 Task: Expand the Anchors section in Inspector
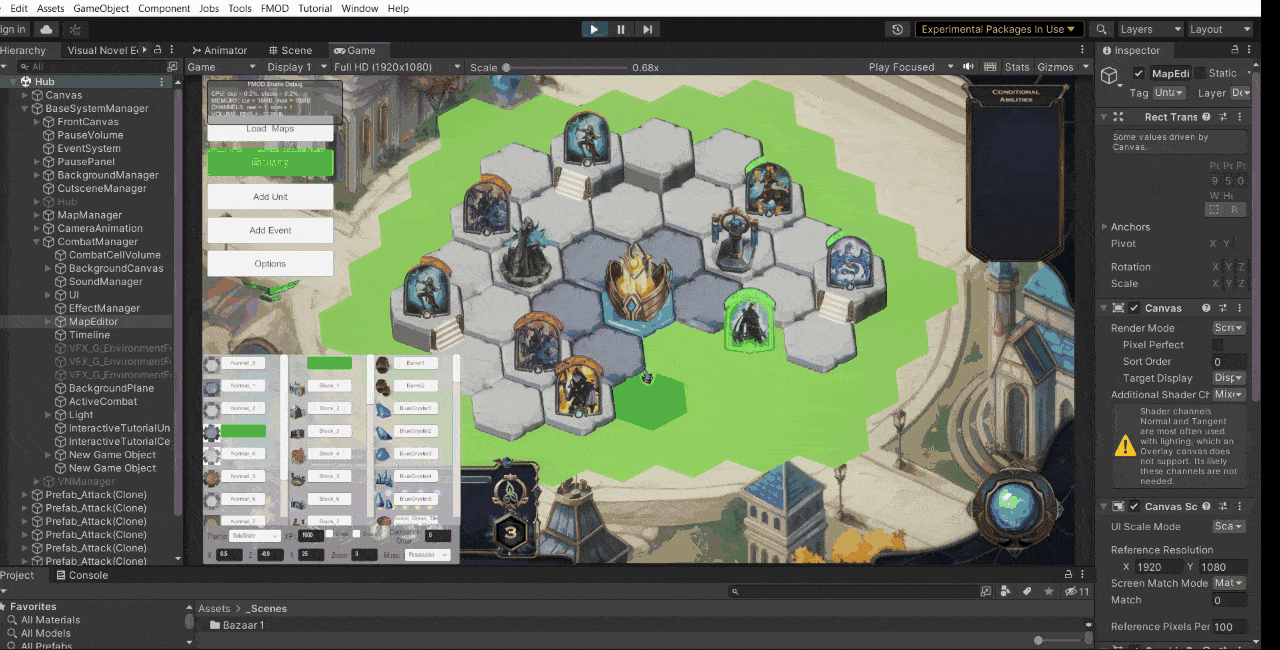[1104, 227]
